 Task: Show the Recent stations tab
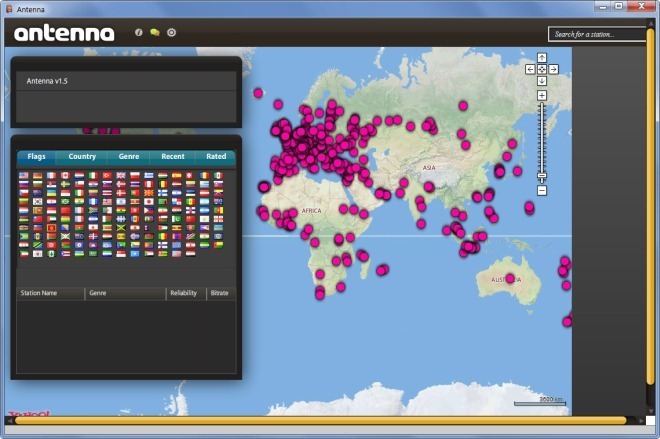coord(172,157)
